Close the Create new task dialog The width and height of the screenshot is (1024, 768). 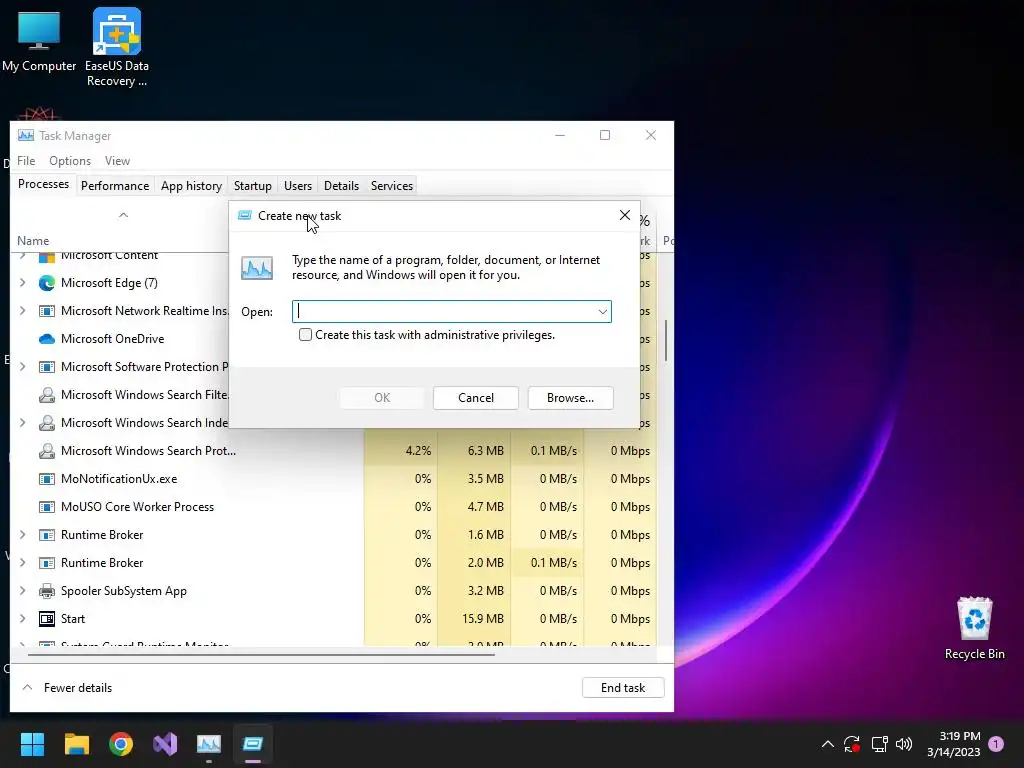pyautogui.click(x=625, y=215)
